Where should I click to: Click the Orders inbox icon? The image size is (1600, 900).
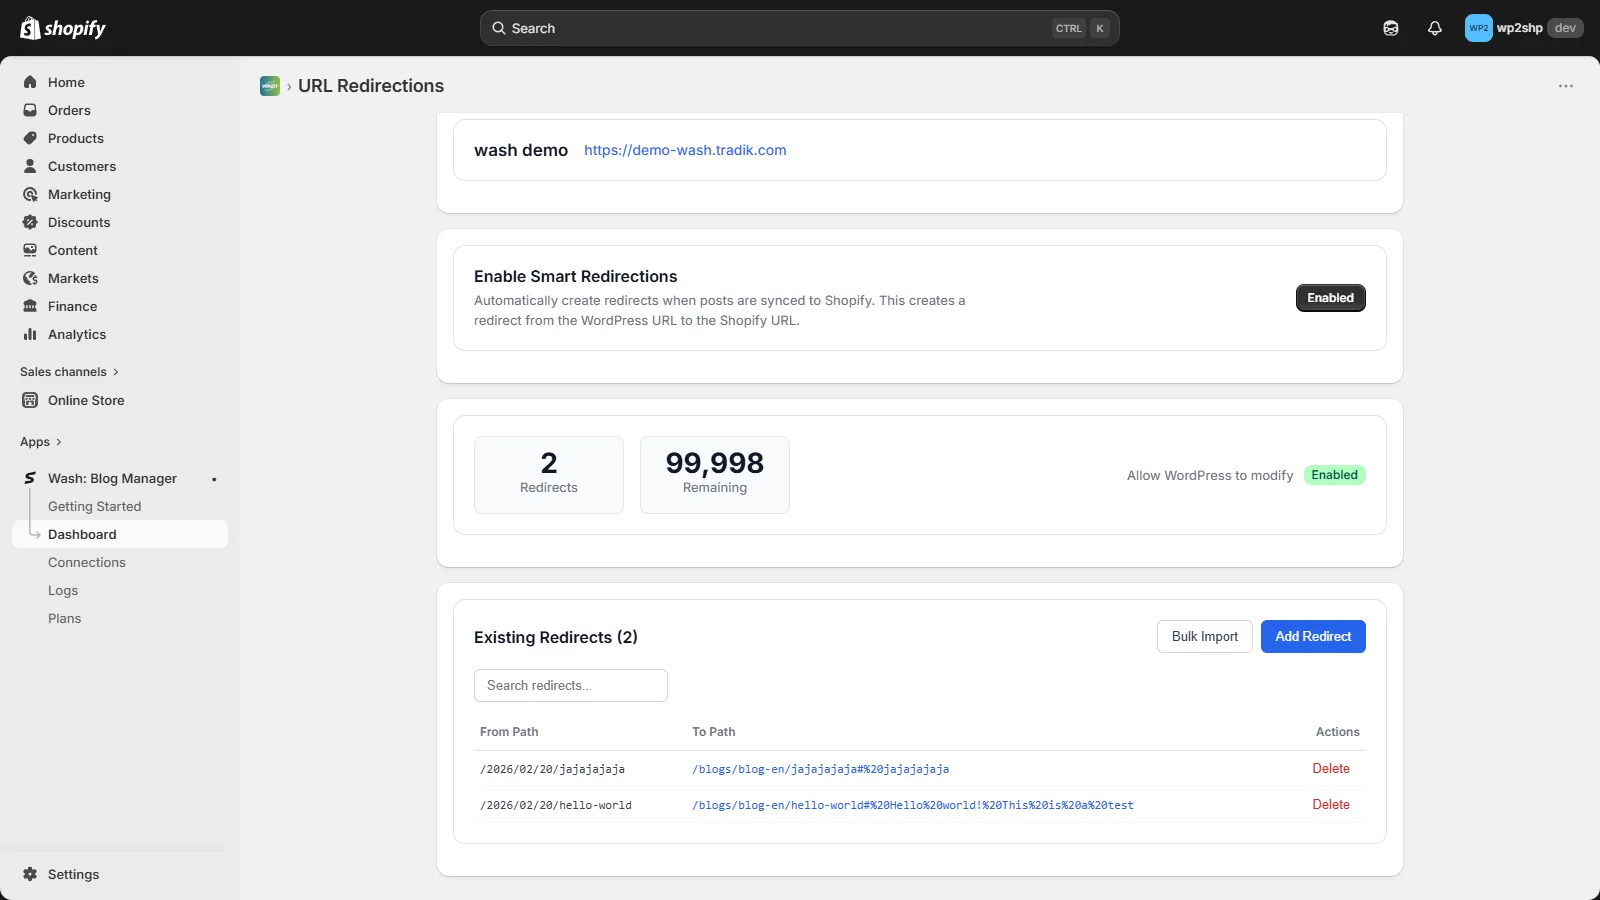click(x=30, y=110)
